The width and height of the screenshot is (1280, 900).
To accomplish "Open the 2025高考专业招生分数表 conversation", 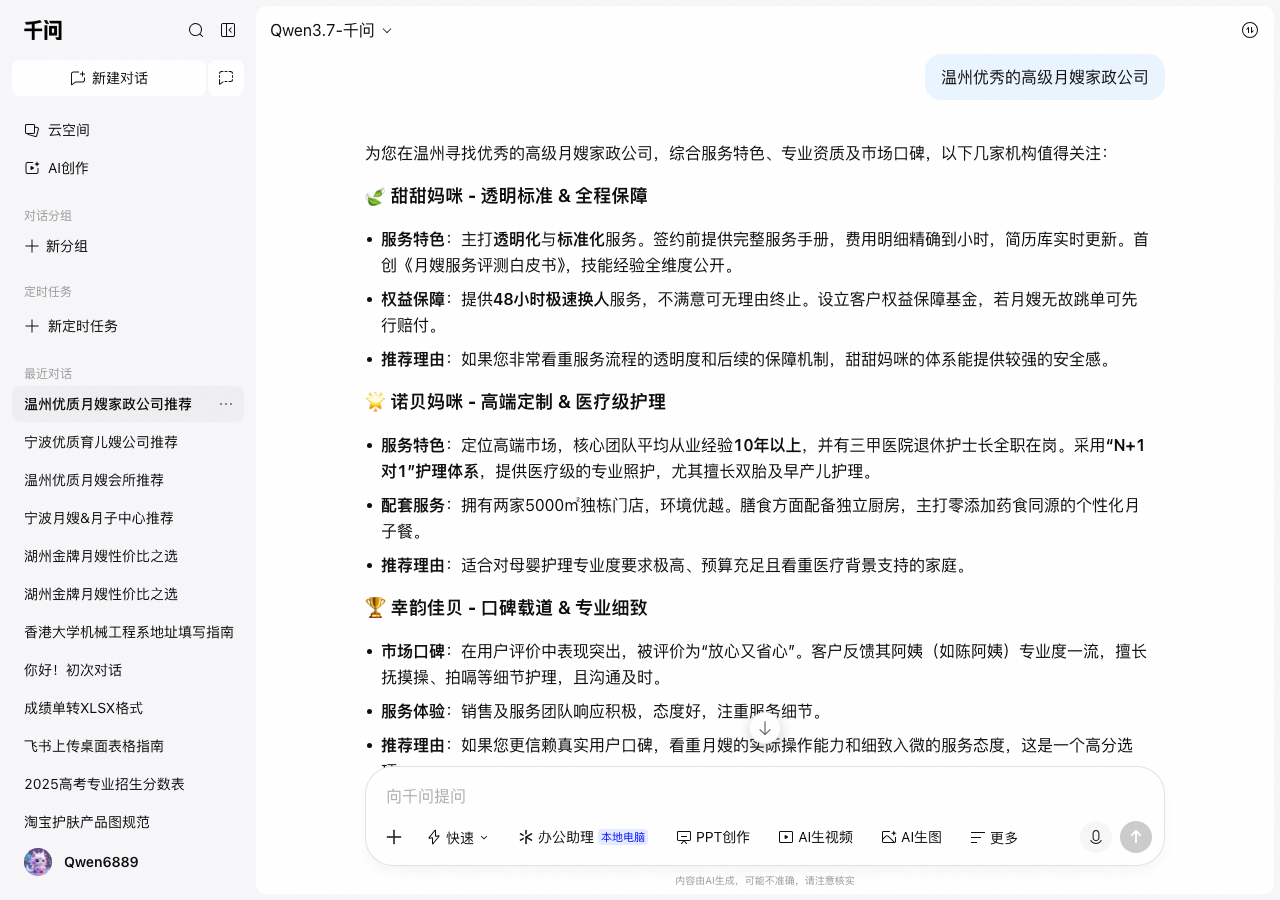I will click(128, 784).
